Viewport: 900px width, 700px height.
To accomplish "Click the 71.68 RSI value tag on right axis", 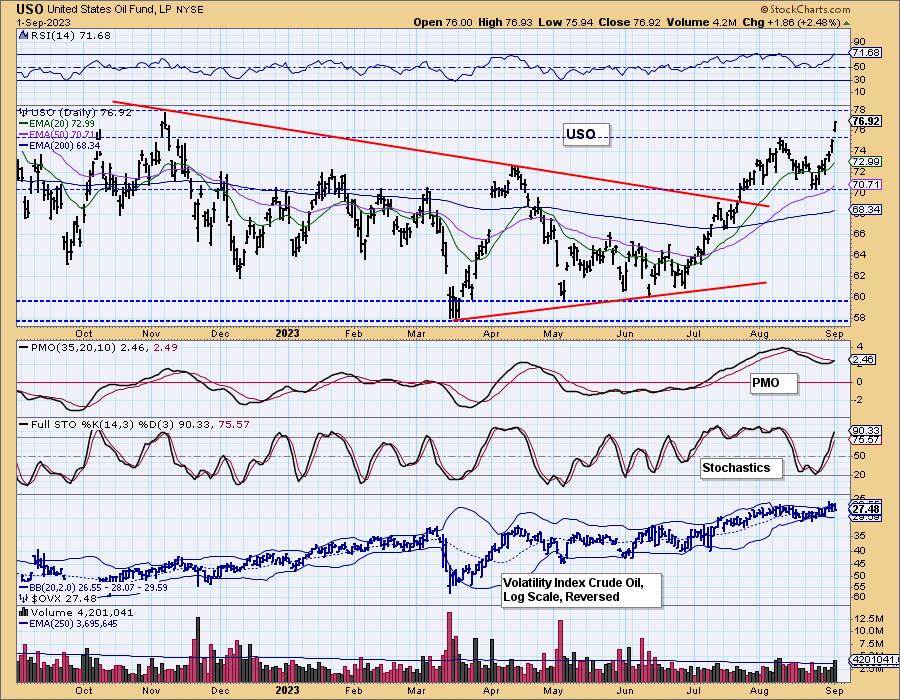I will tap(866, 53).
